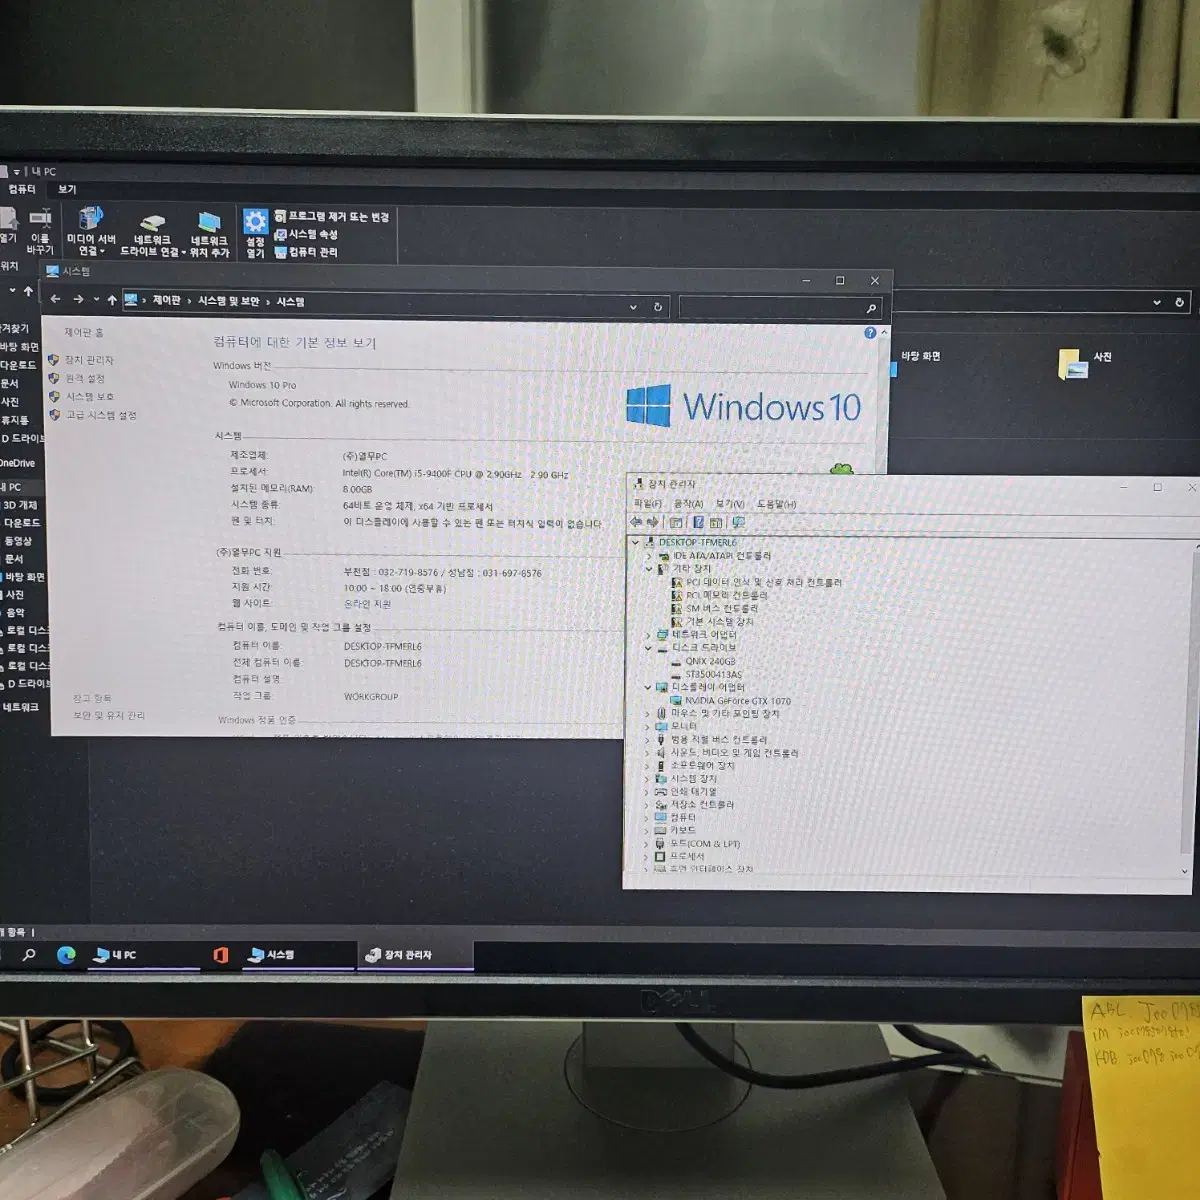Image resolution: width=1200 pixels, height=1200 pixels.
Task: Open 원격 설정 link in System sidebar
Action: [85, 379]
